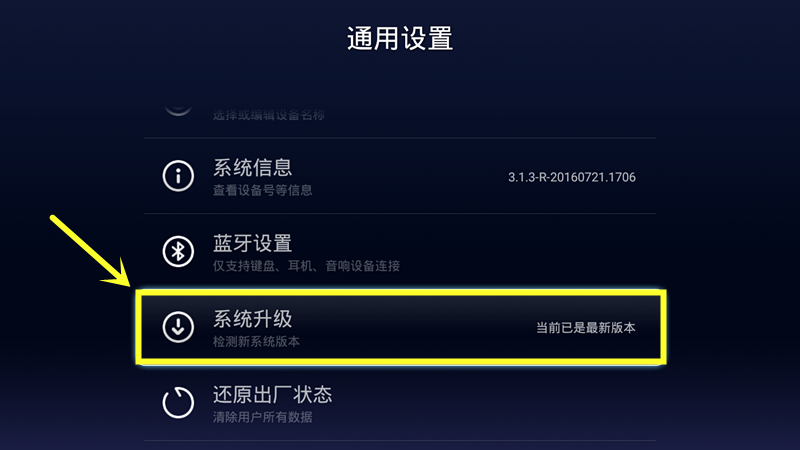Click the yellow highlight border of 系统升级
Viewport: 800px width, 450px height.
click(x=401, y=293)
